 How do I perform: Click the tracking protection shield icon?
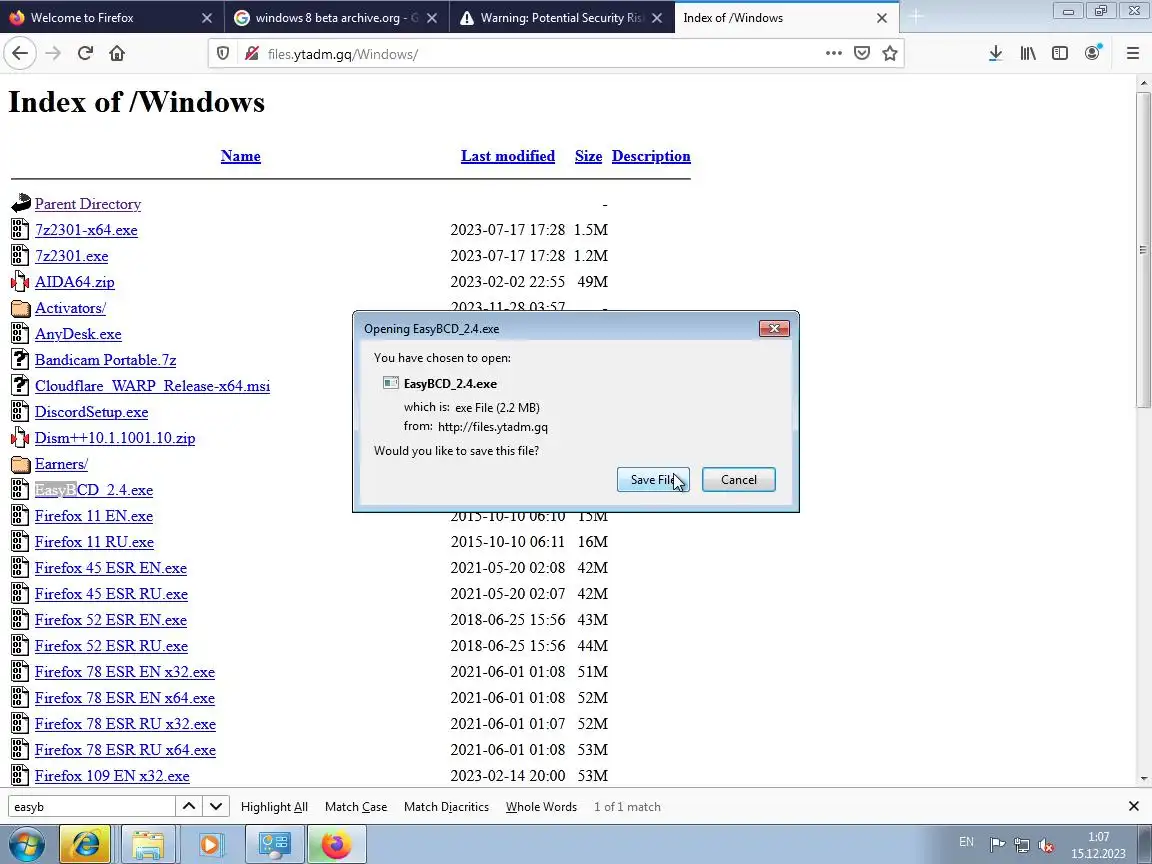(223, 54)
